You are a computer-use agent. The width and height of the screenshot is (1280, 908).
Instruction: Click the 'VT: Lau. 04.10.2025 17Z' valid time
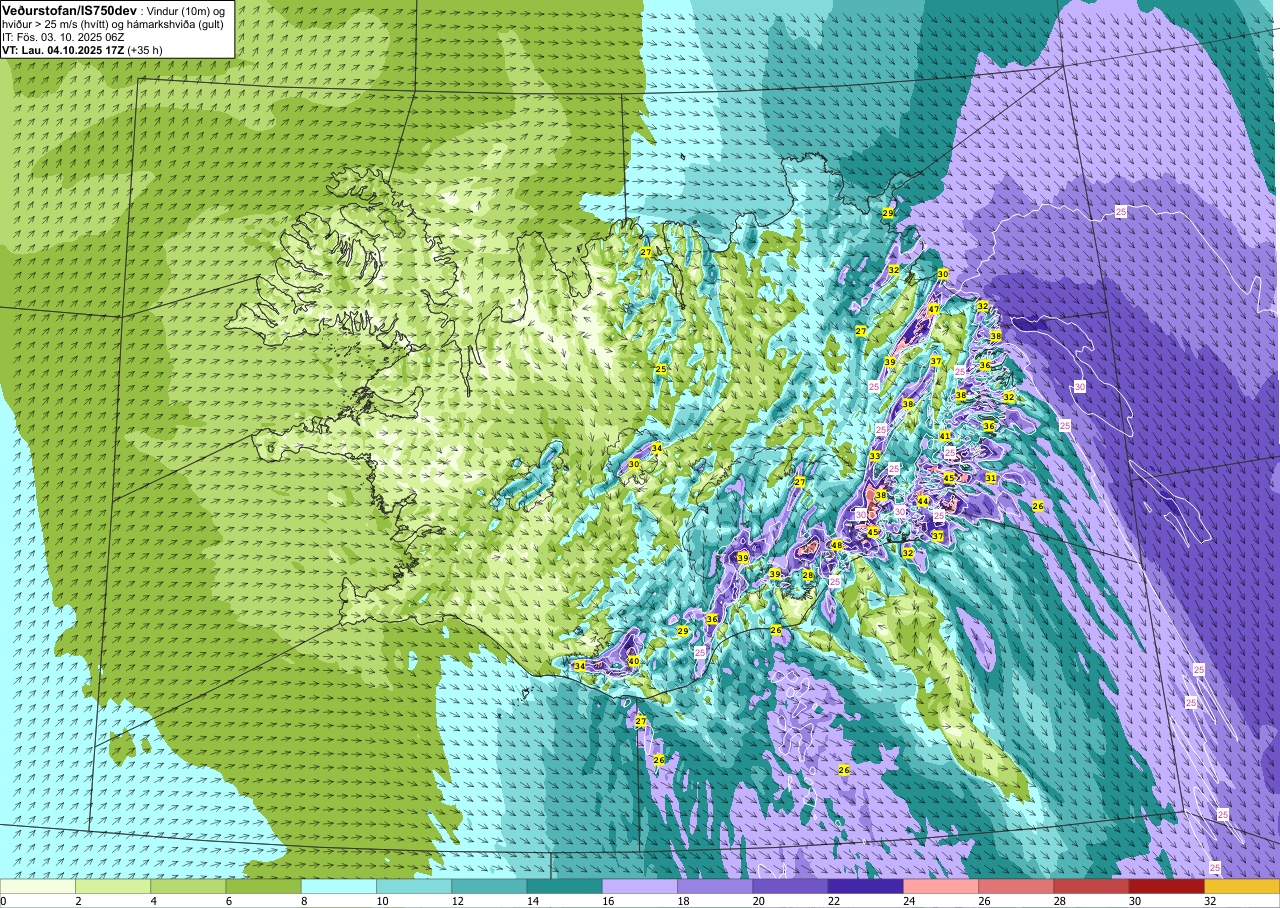point(64,50)
